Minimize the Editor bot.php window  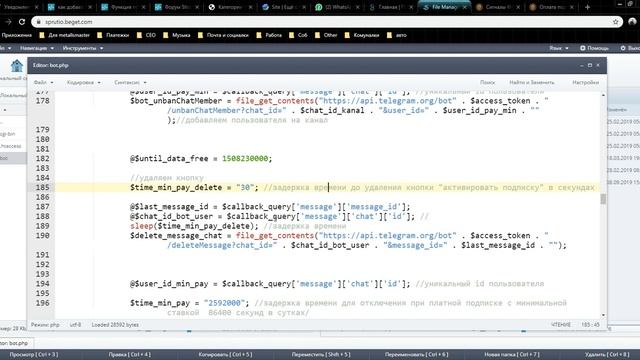[582, 65]
